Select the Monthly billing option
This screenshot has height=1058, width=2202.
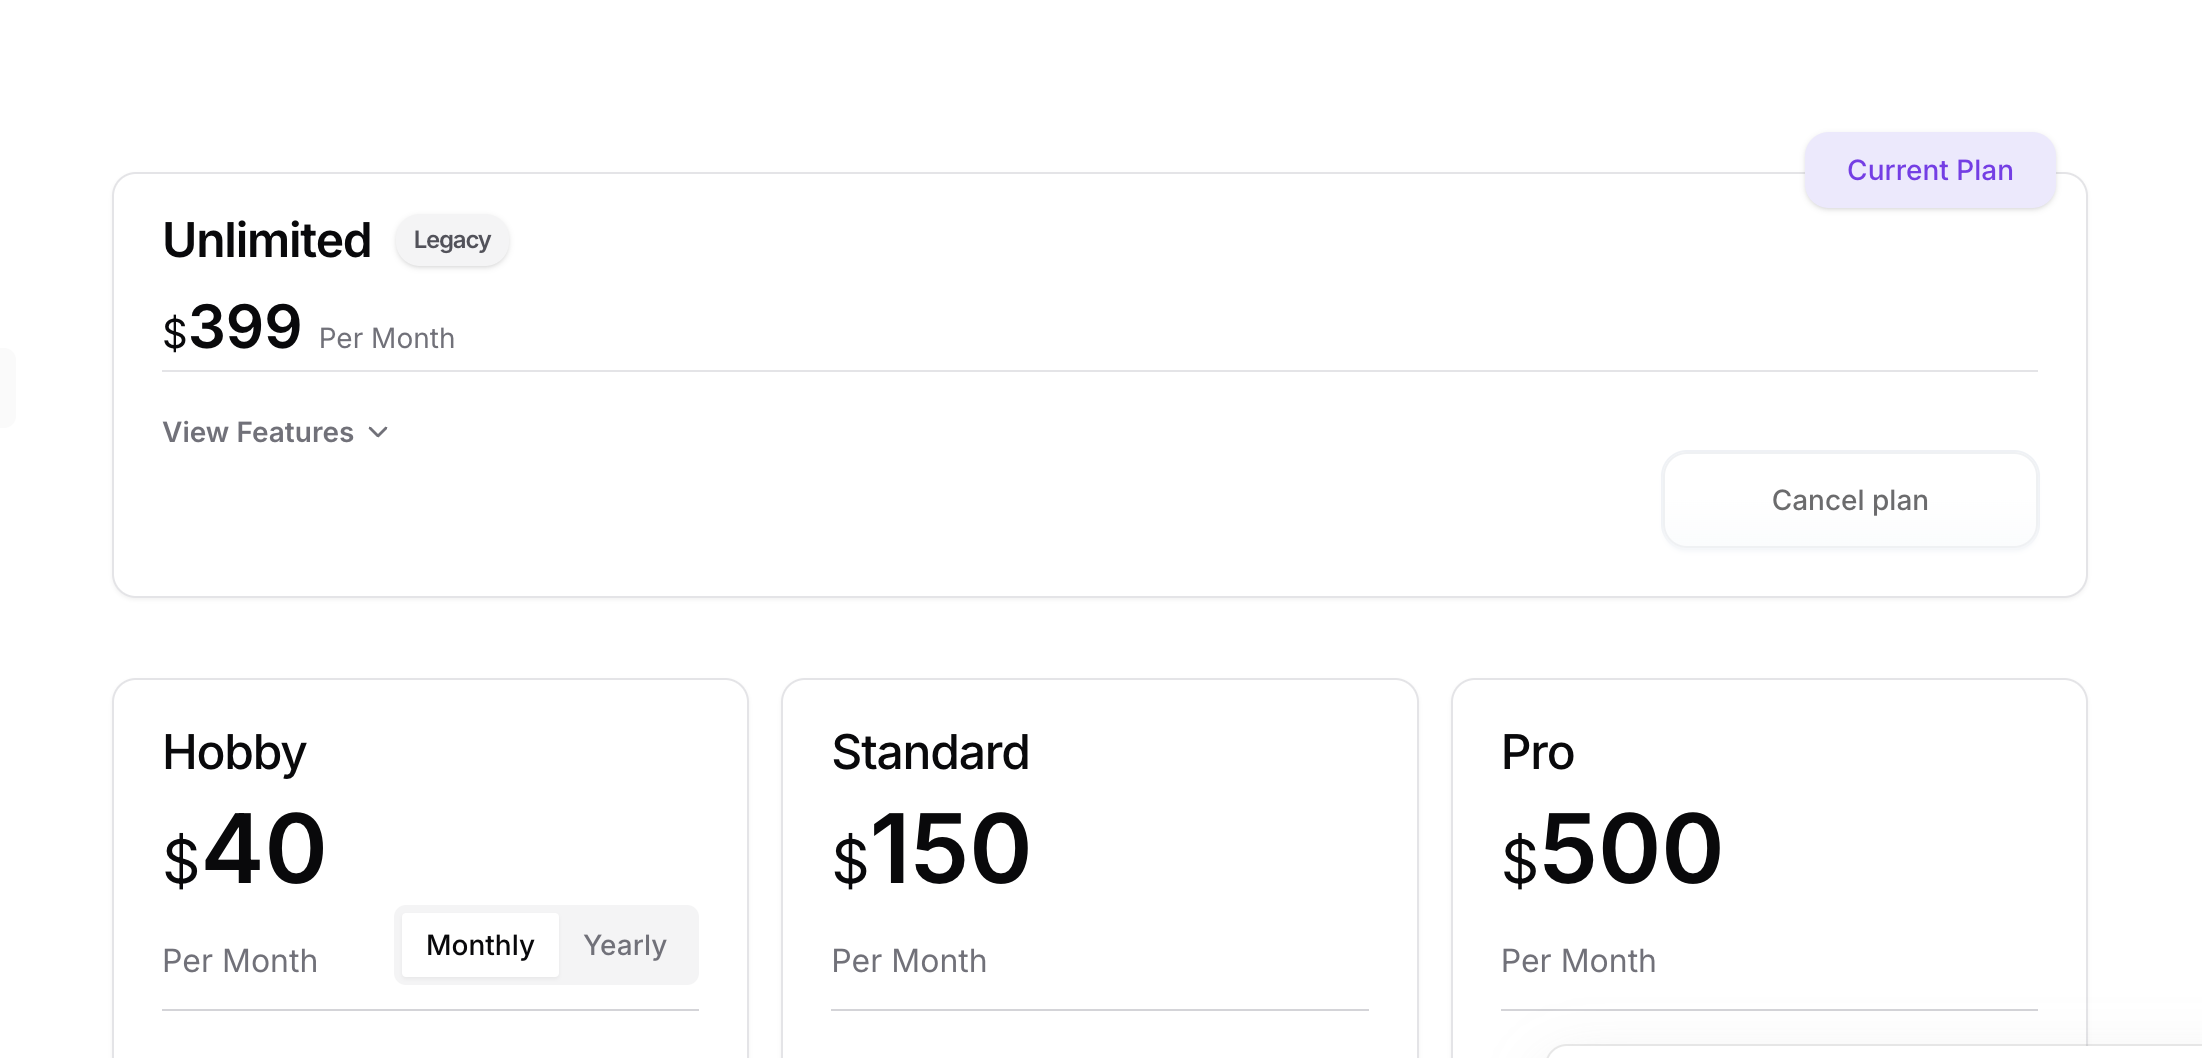480,945
